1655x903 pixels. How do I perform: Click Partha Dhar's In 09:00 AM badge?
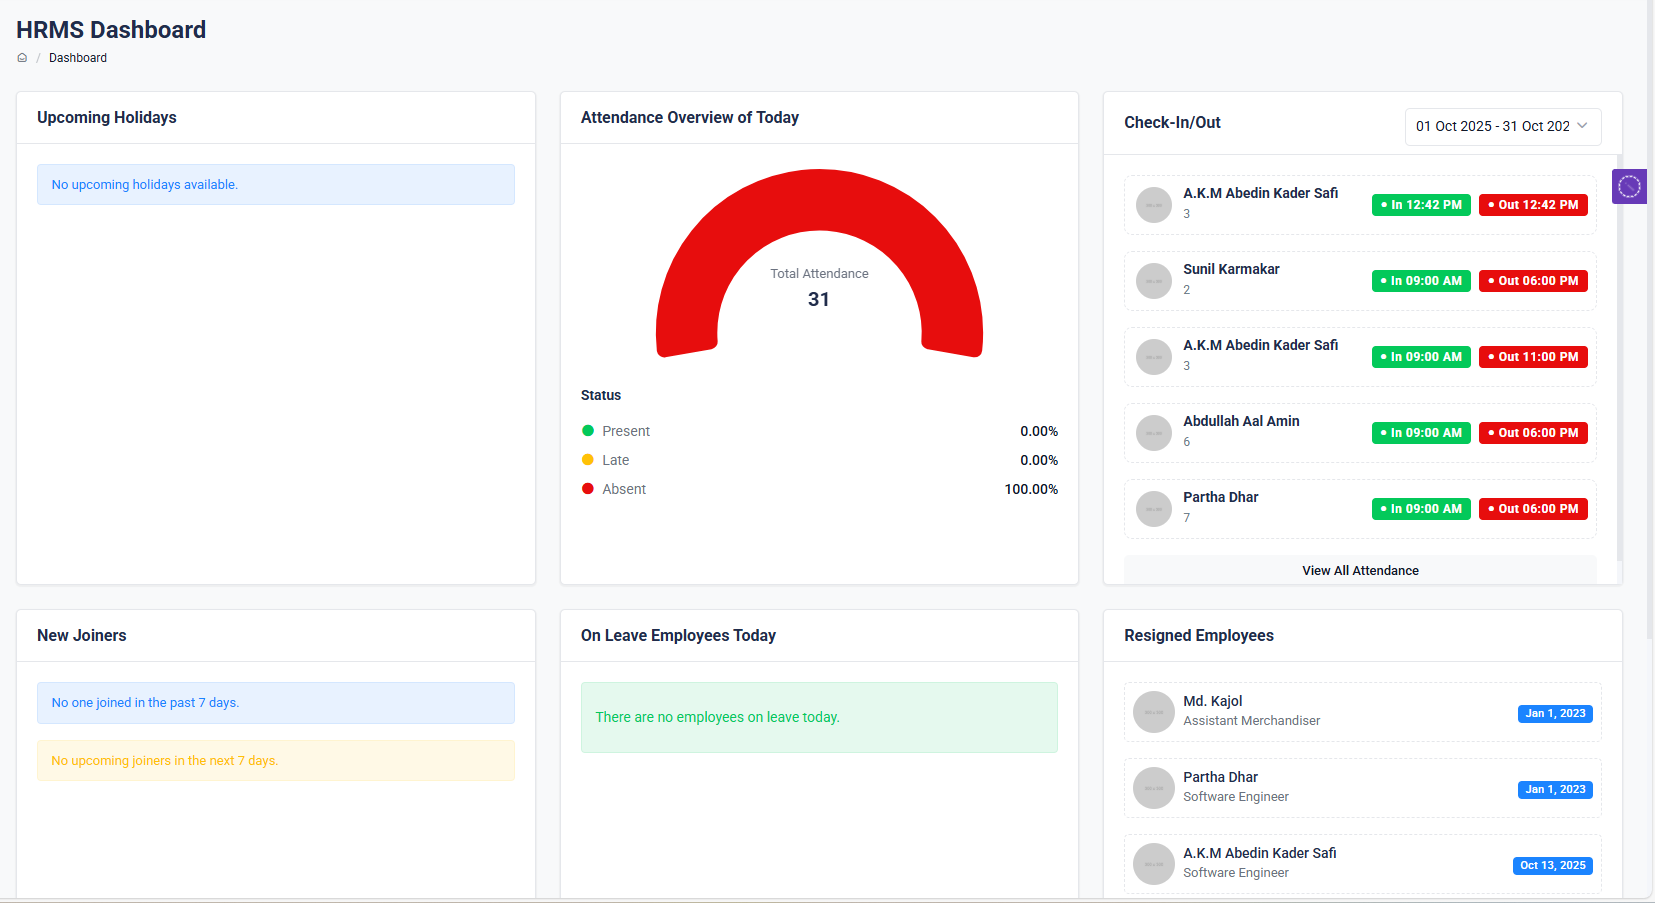tap(1421, 509)
